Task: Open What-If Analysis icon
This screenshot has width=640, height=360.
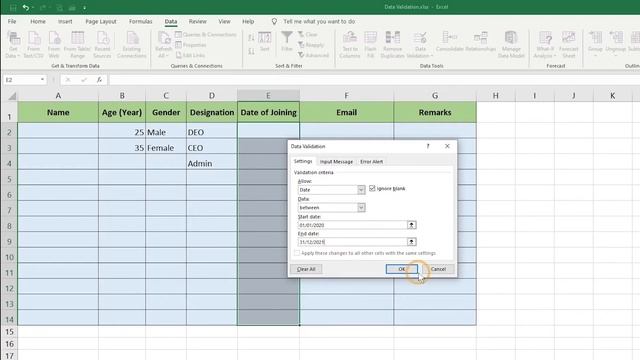Action: [x=545, y=44]
